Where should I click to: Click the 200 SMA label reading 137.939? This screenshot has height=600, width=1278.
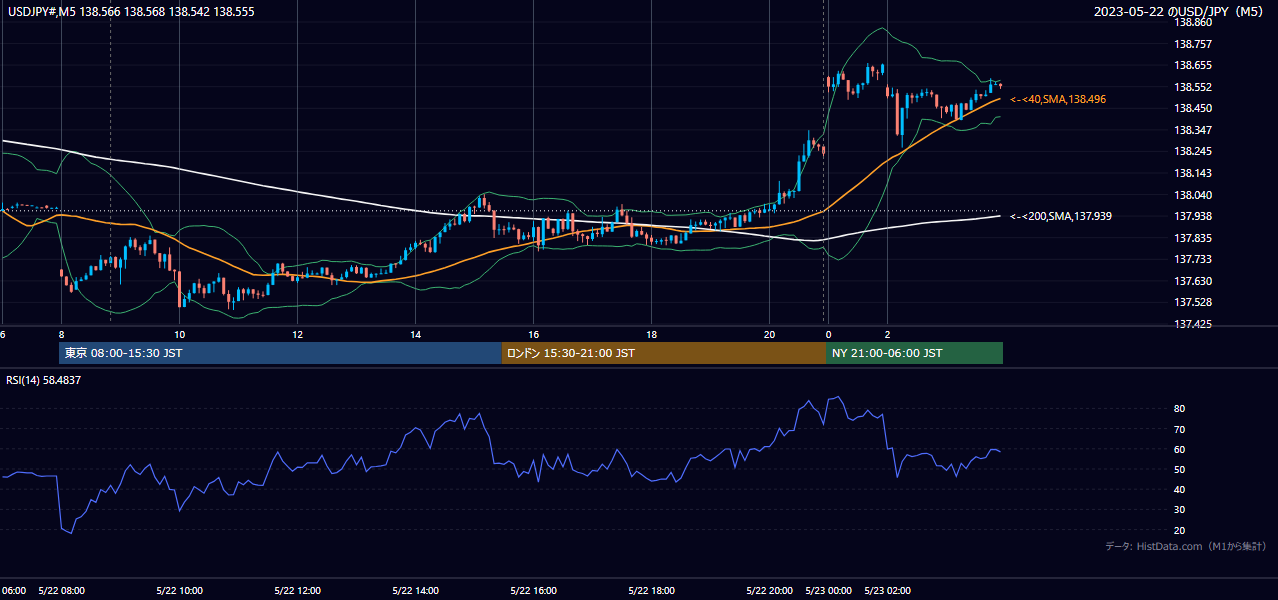coord(1061,216)
